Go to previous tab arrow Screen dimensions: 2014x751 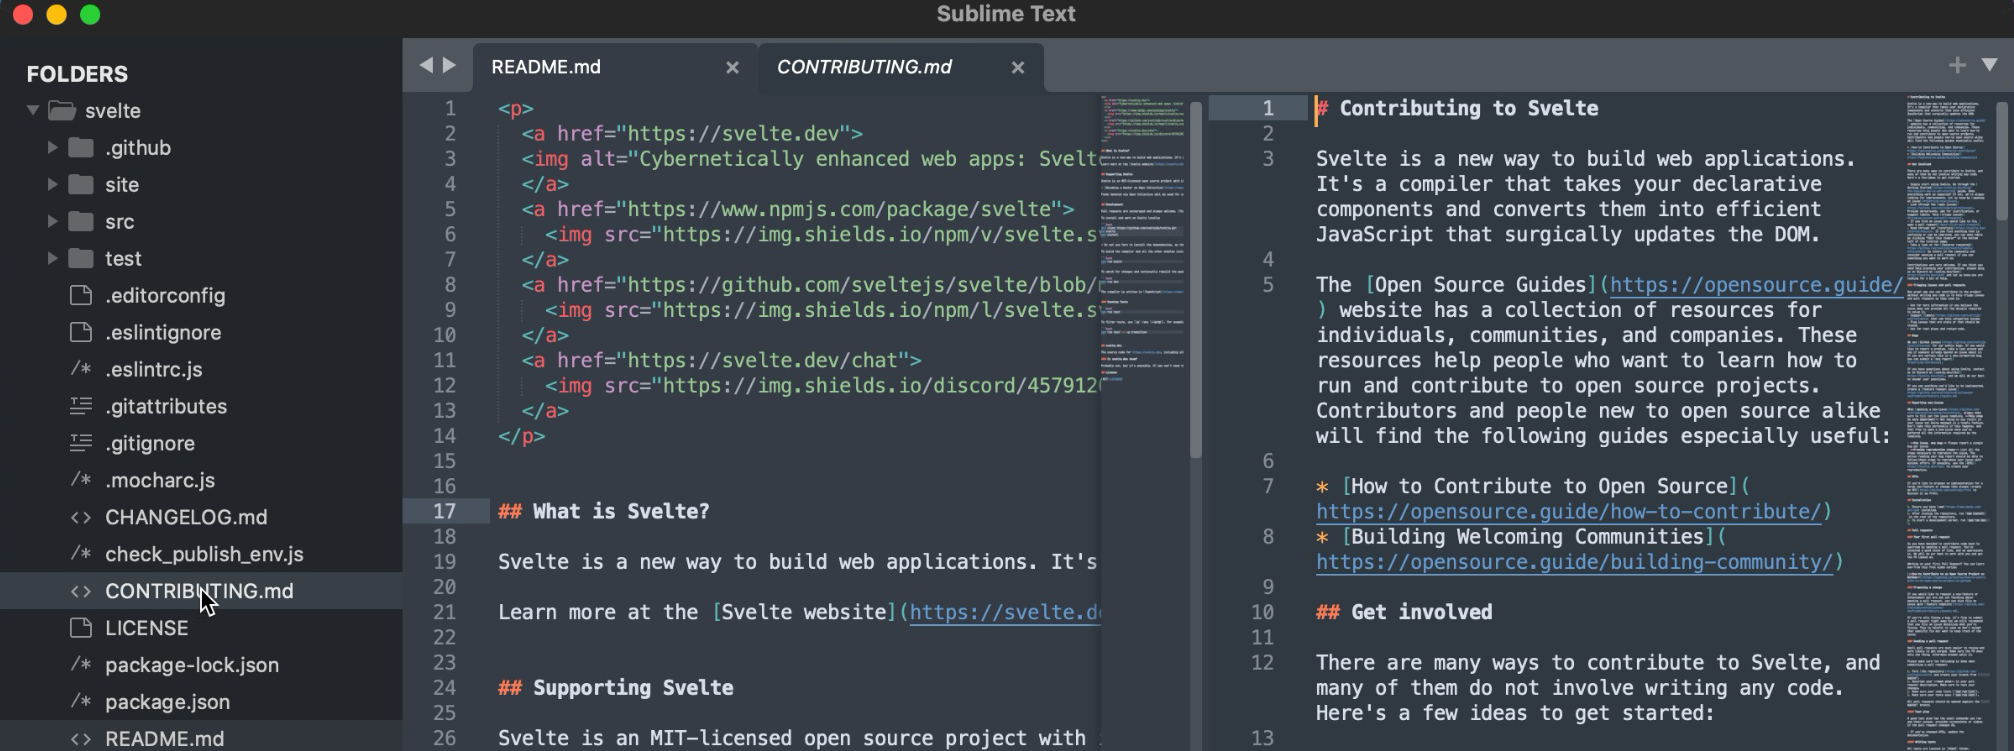[426, 65]
